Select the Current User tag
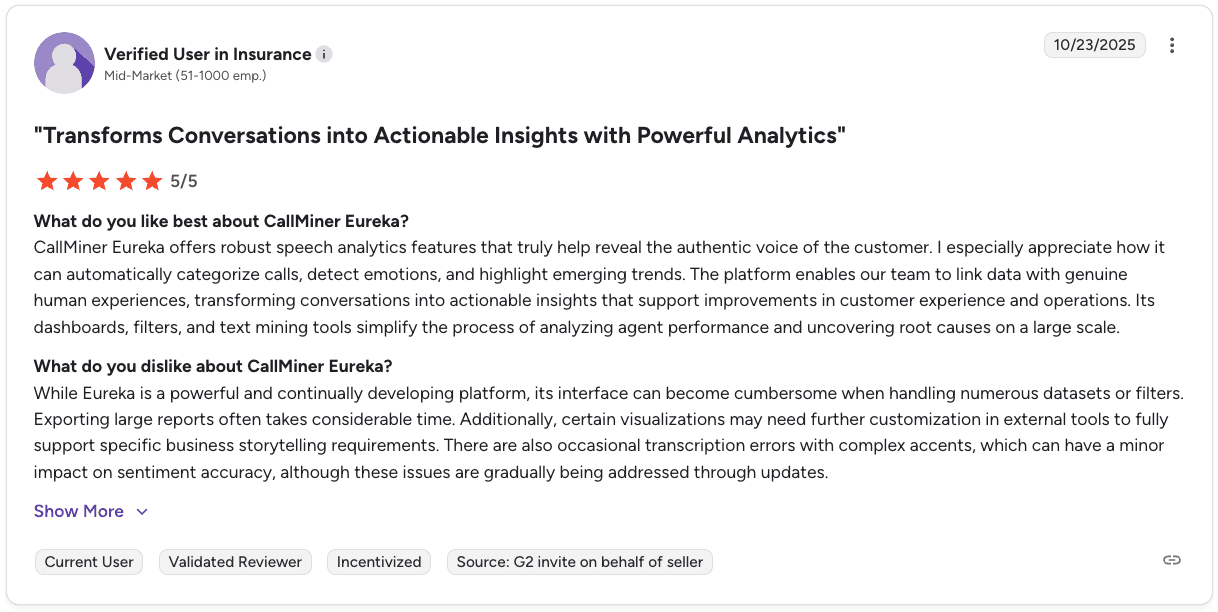This screenshot has width=1218, height=612. [x=89, y=562]
